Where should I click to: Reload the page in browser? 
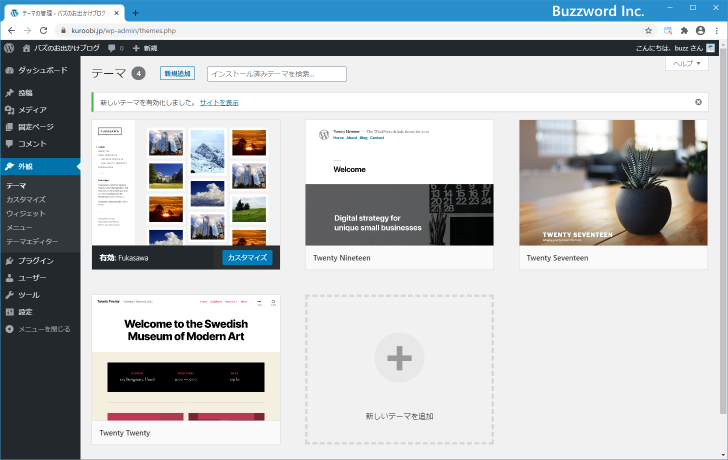tap(43, 31)
